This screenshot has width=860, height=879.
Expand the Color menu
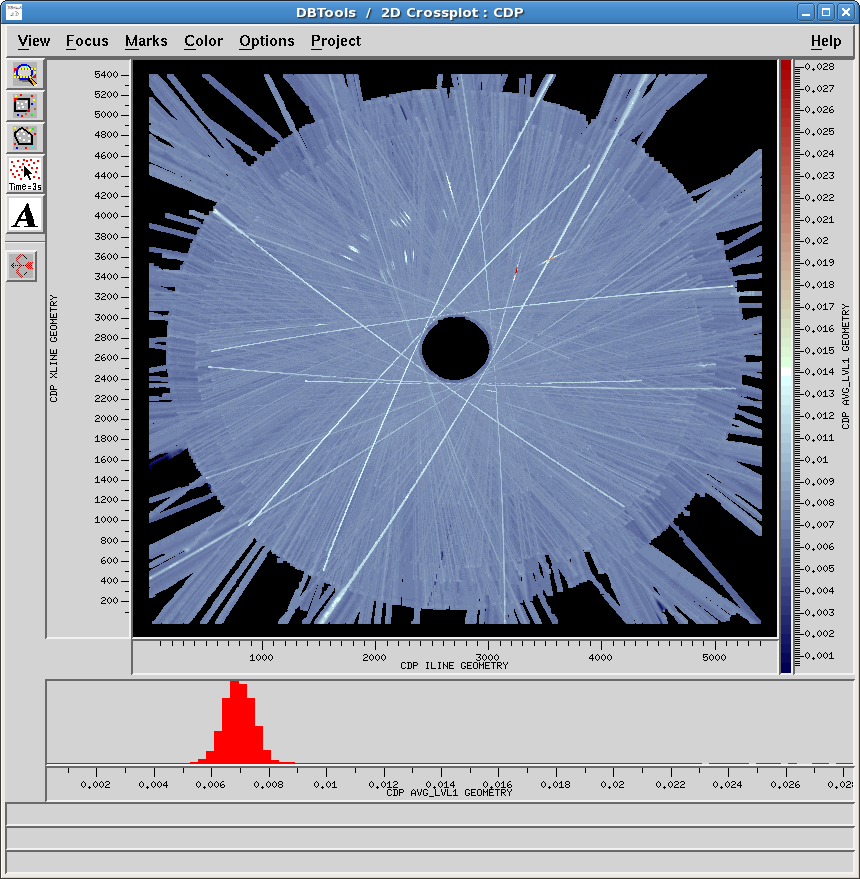[x=204, y=41]
